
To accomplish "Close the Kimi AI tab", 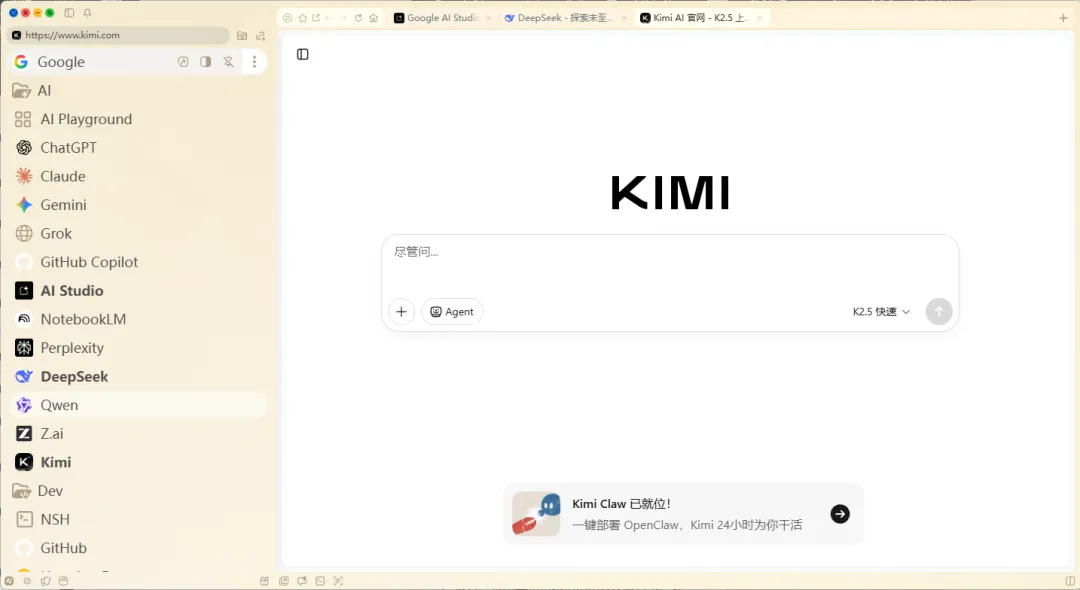I will tap(760, 18).
